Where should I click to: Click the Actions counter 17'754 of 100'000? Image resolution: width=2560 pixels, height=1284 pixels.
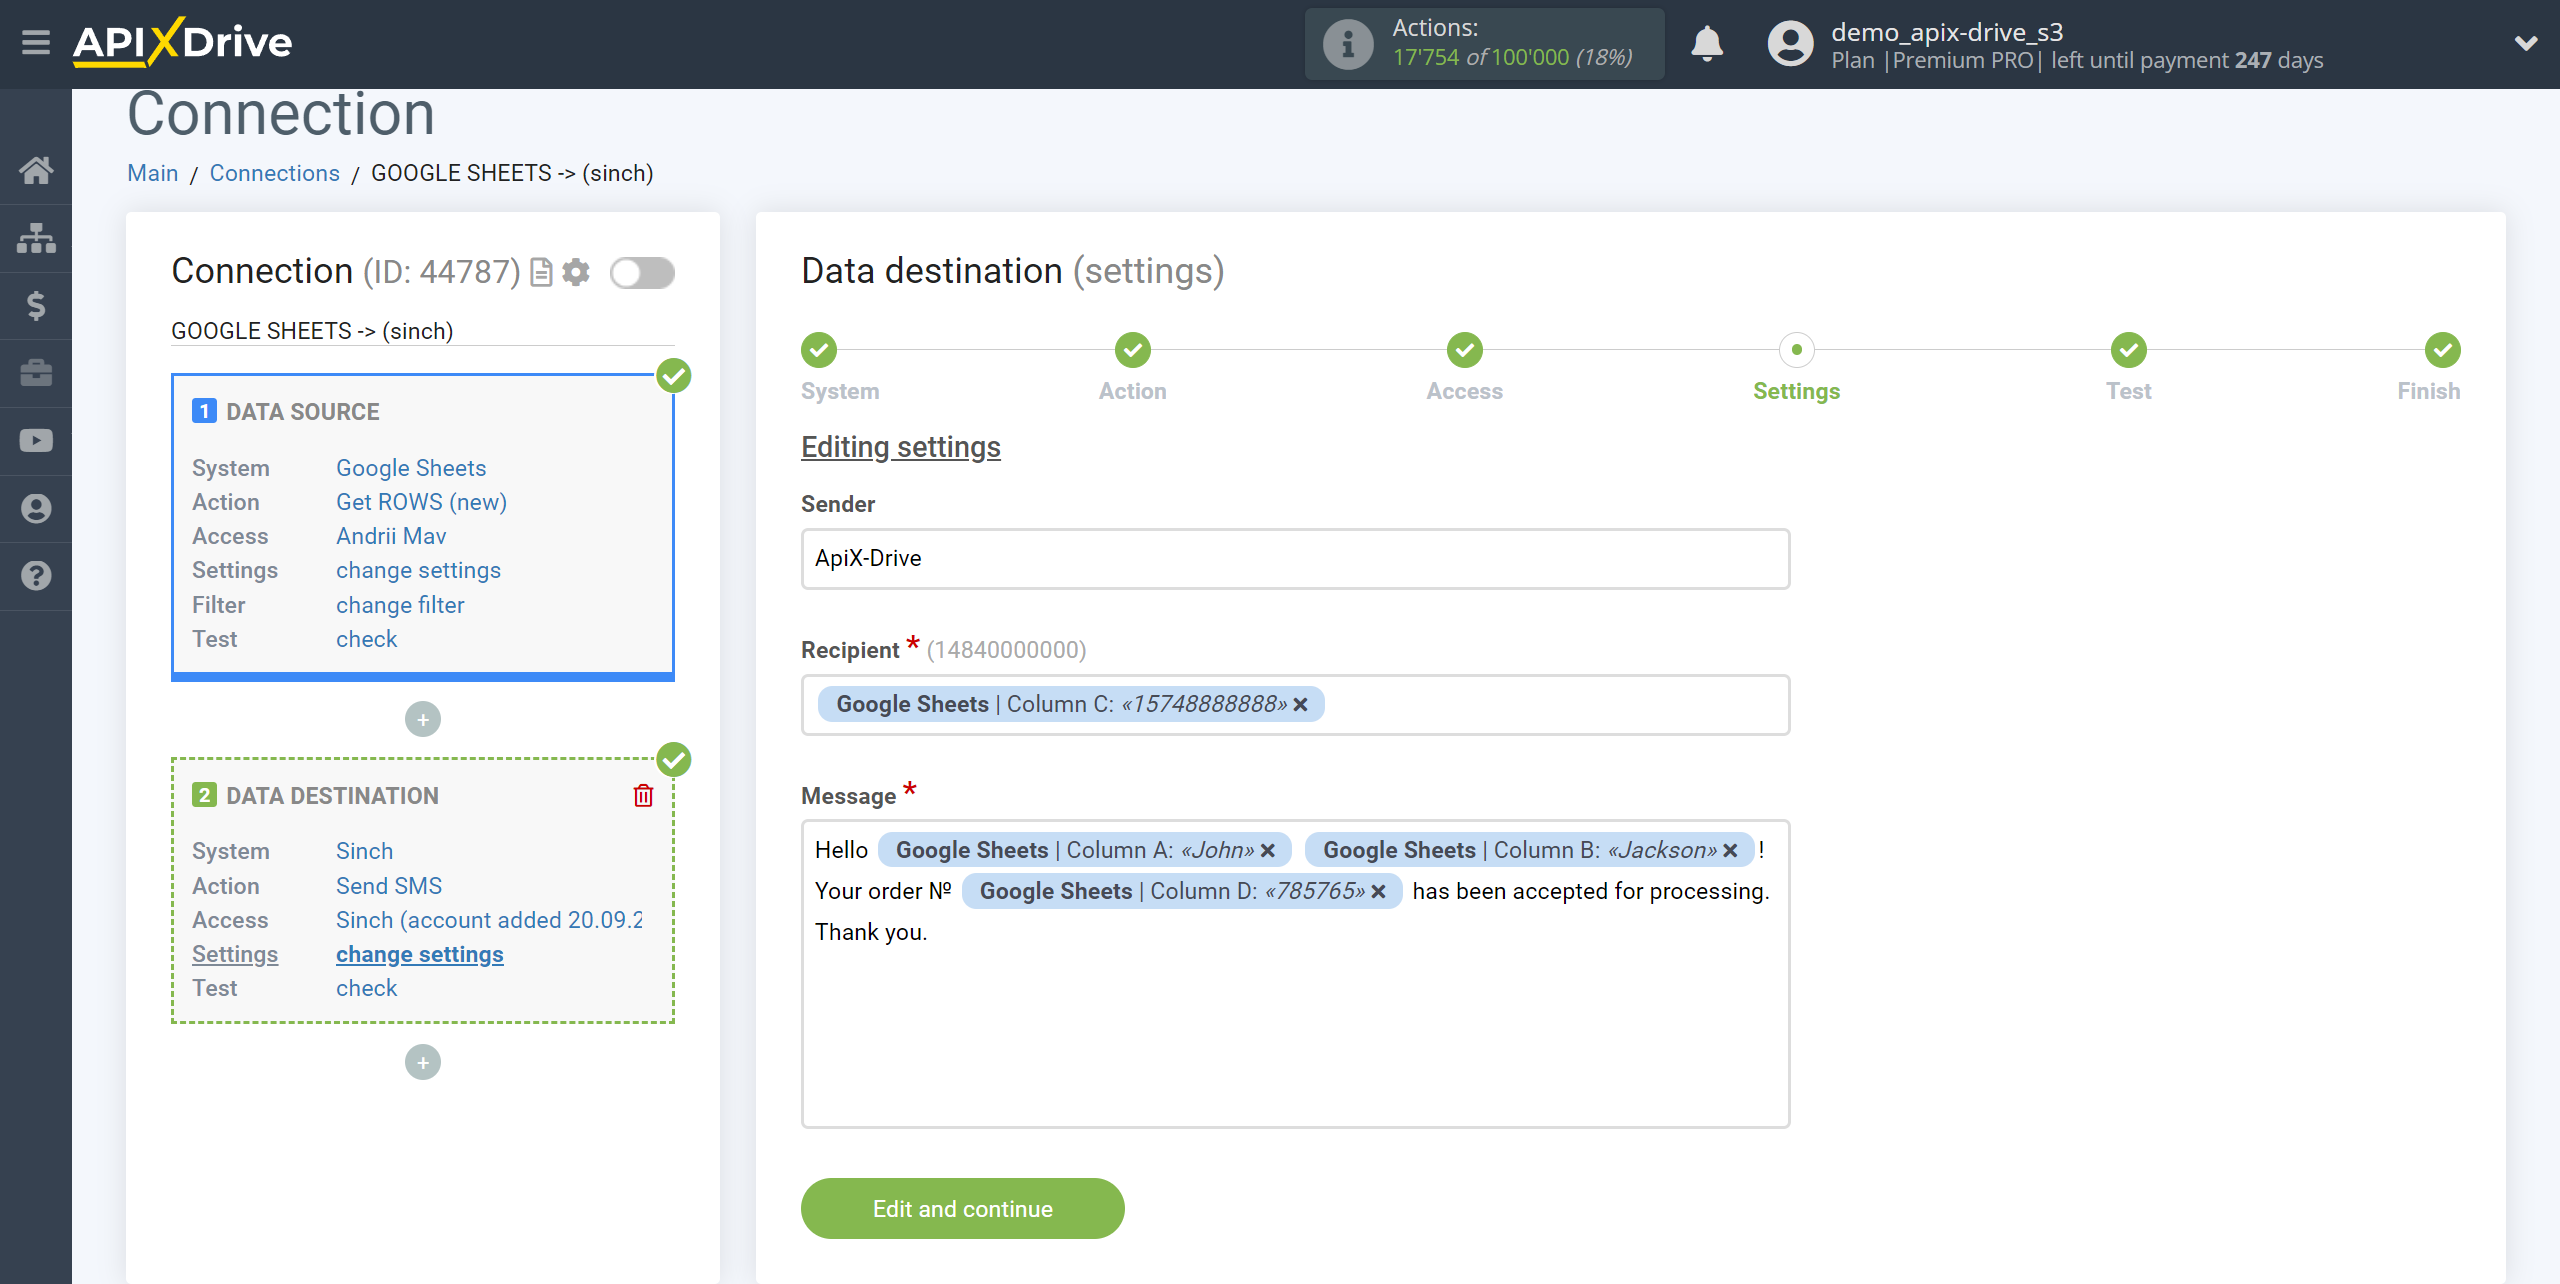coord(1512,58)
